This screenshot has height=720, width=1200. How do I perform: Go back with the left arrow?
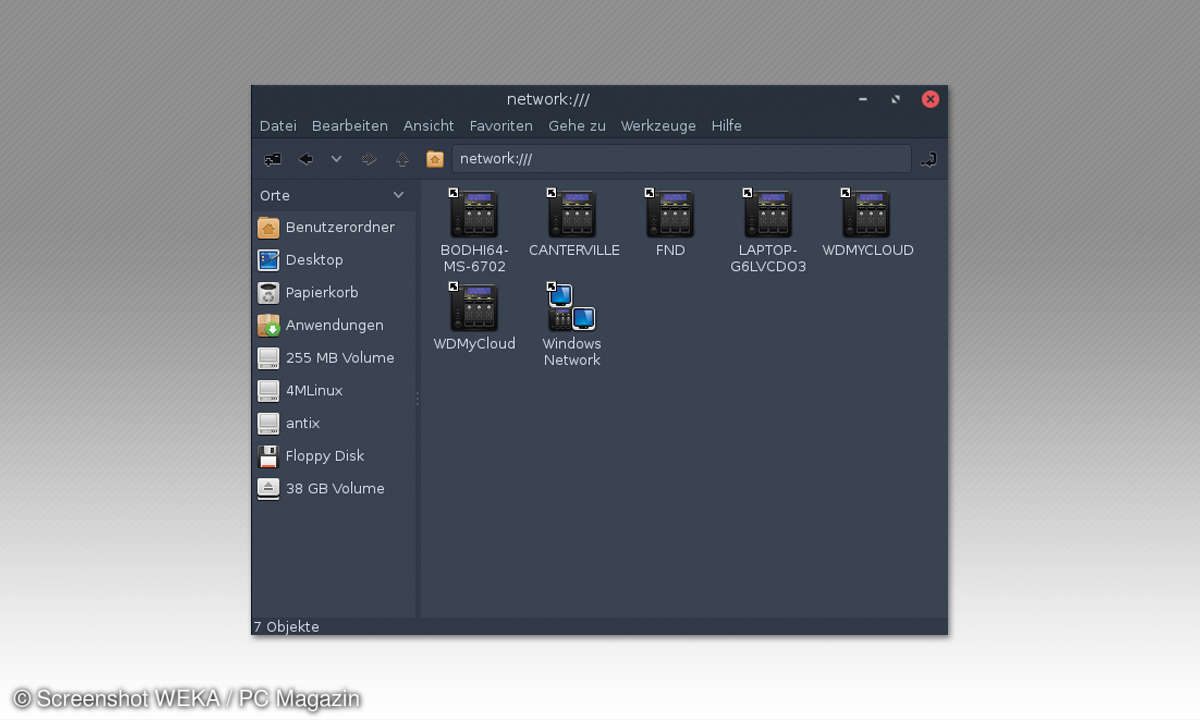(x=306, y=159)
